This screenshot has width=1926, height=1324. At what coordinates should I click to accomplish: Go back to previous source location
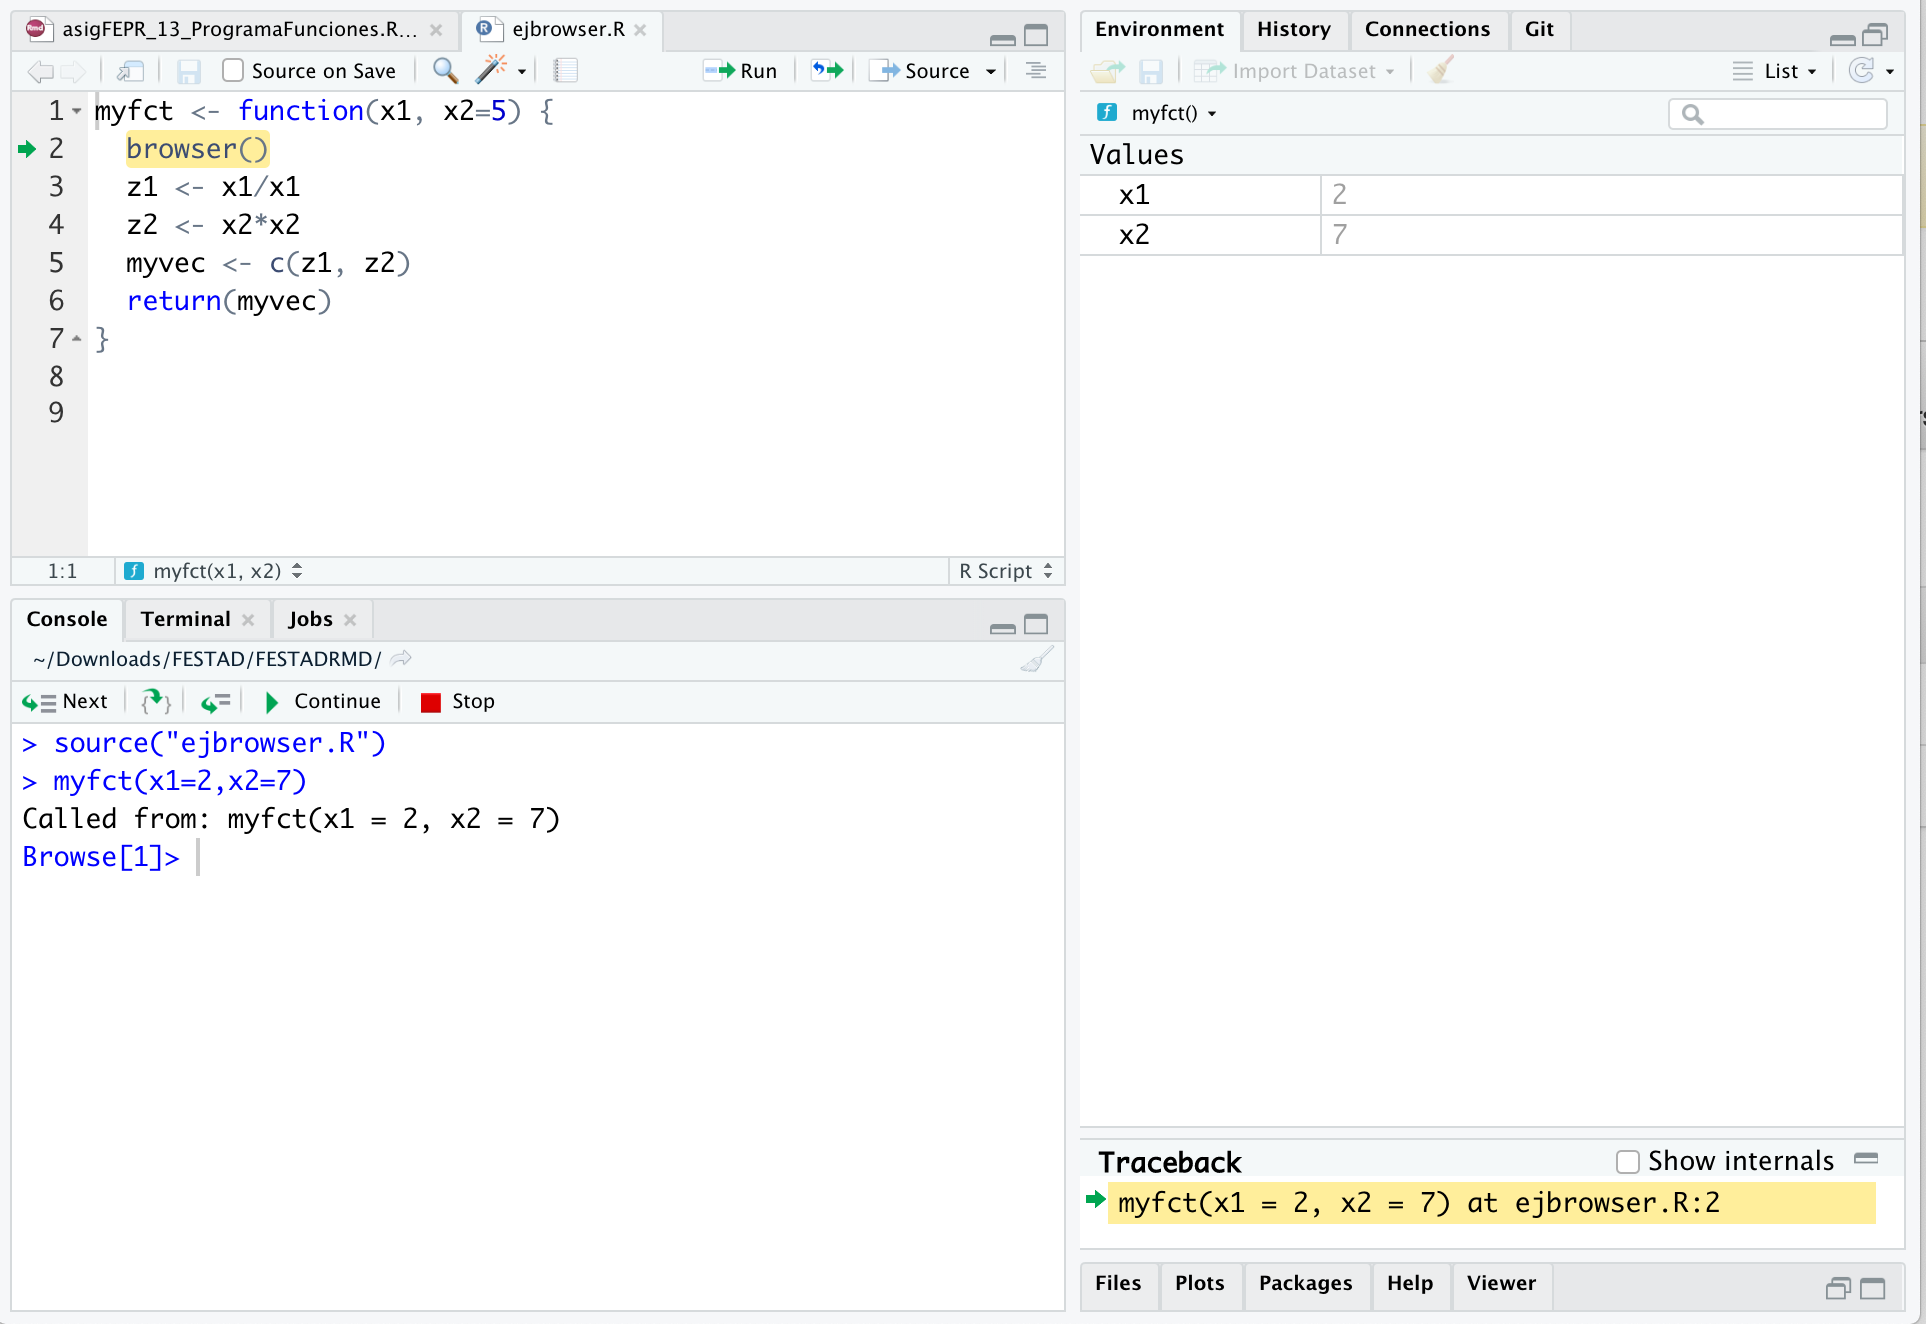coord(39,71)
